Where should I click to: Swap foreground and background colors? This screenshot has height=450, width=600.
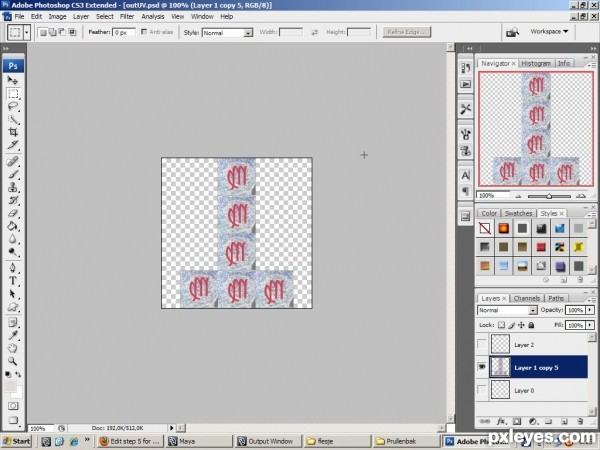click(x=18, y=374)
